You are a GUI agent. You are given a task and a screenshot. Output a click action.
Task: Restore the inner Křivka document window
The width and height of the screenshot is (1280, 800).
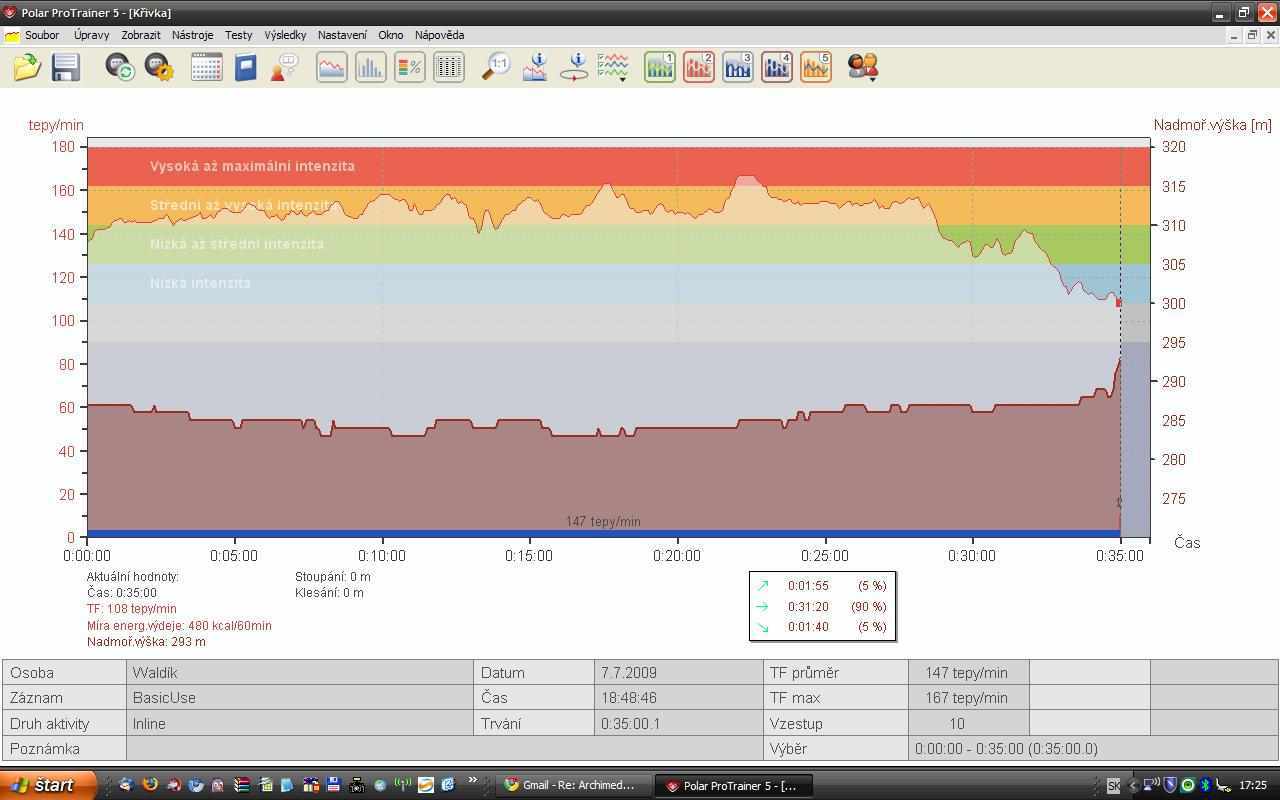(x=1252, y=35)
